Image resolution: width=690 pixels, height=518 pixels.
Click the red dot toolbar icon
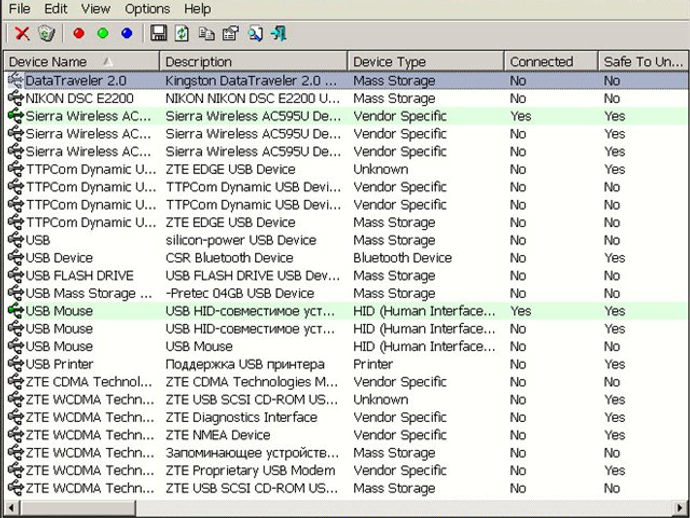(79, 33)
